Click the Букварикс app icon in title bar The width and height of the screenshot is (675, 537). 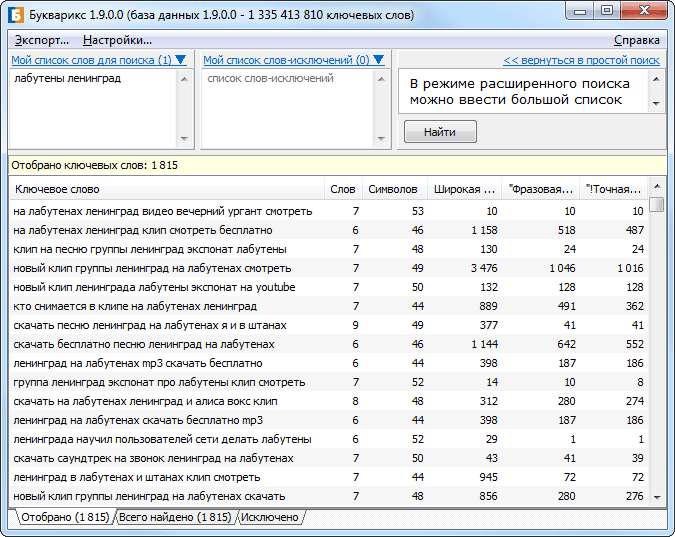(16, 13)
